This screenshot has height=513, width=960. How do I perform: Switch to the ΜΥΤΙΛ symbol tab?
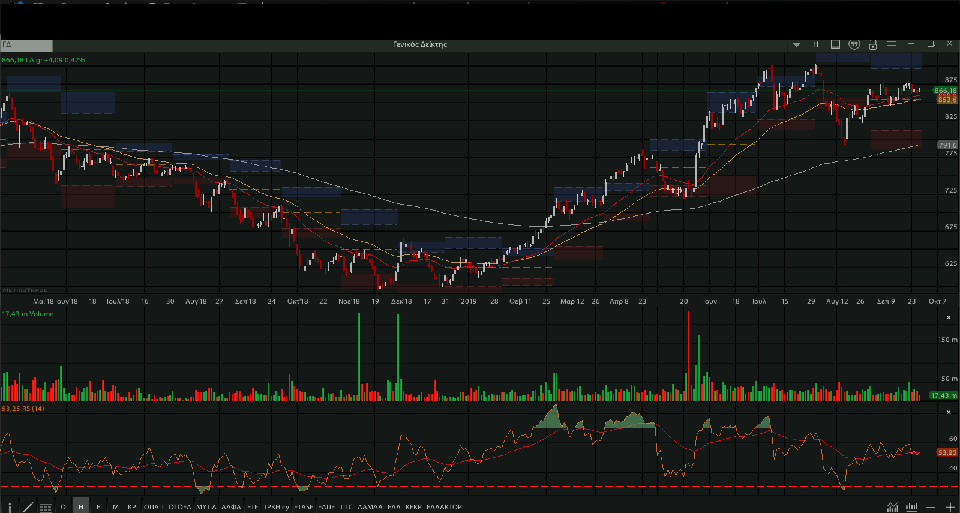point(206,507)
